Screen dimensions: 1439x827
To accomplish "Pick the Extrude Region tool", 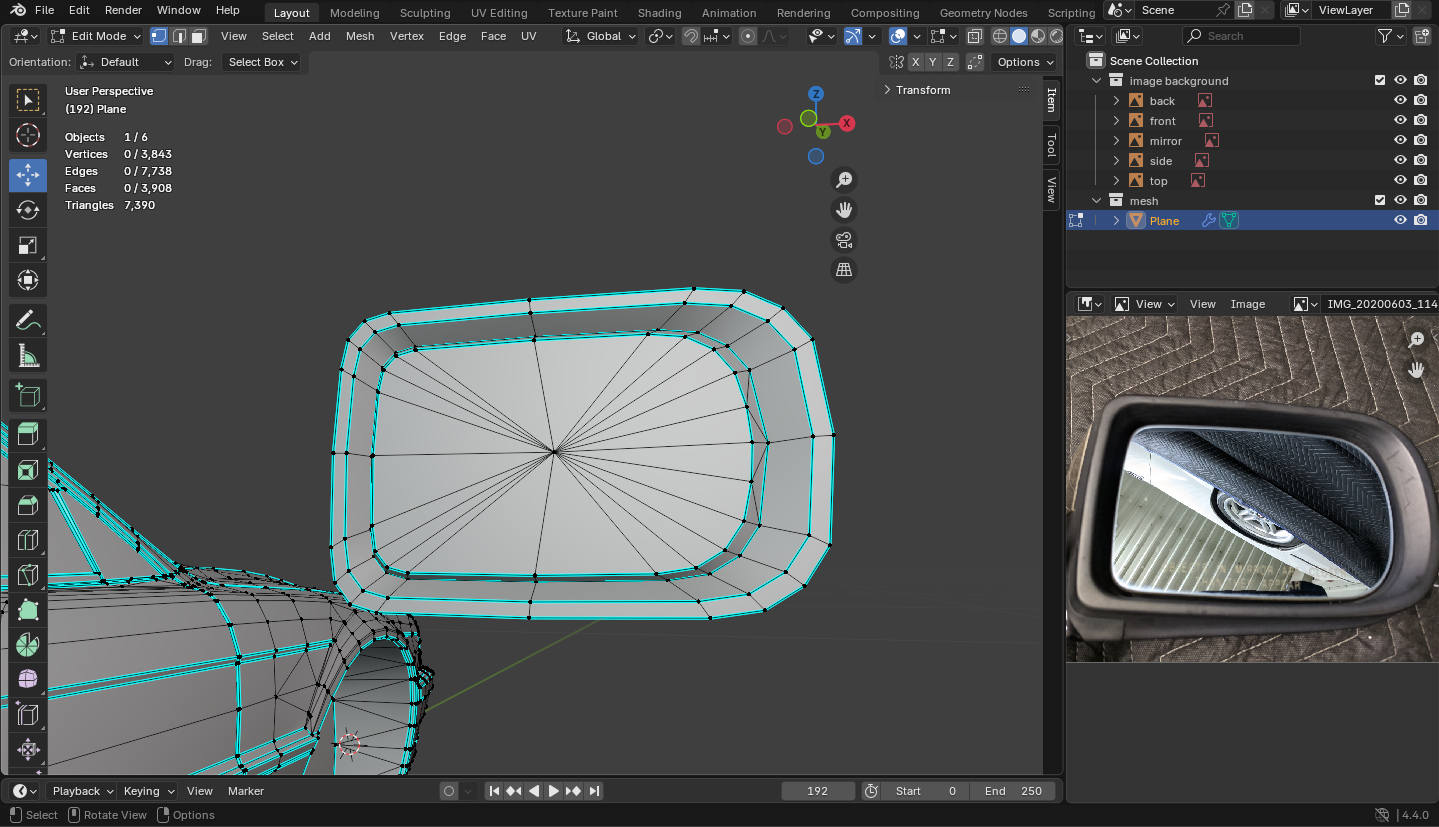I will [x=28, y=434].
